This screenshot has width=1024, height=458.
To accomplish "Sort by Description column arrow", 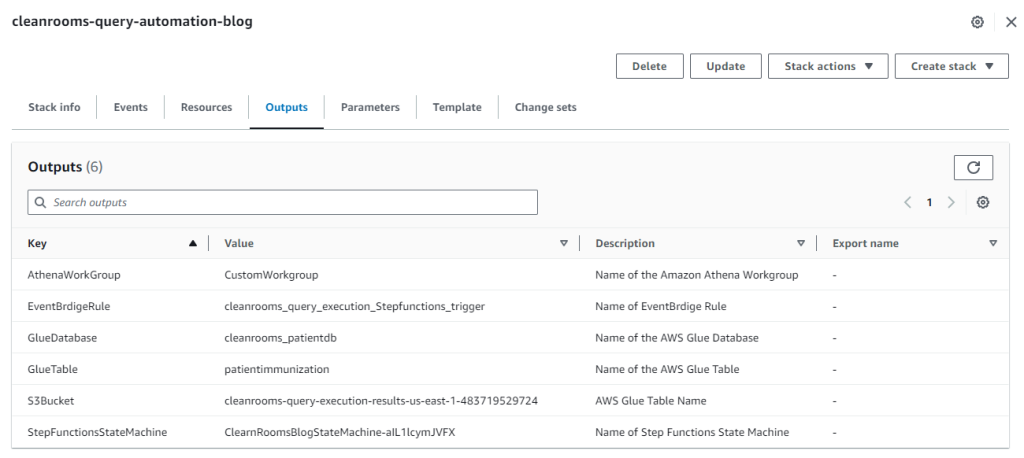I will click(801, 243).
